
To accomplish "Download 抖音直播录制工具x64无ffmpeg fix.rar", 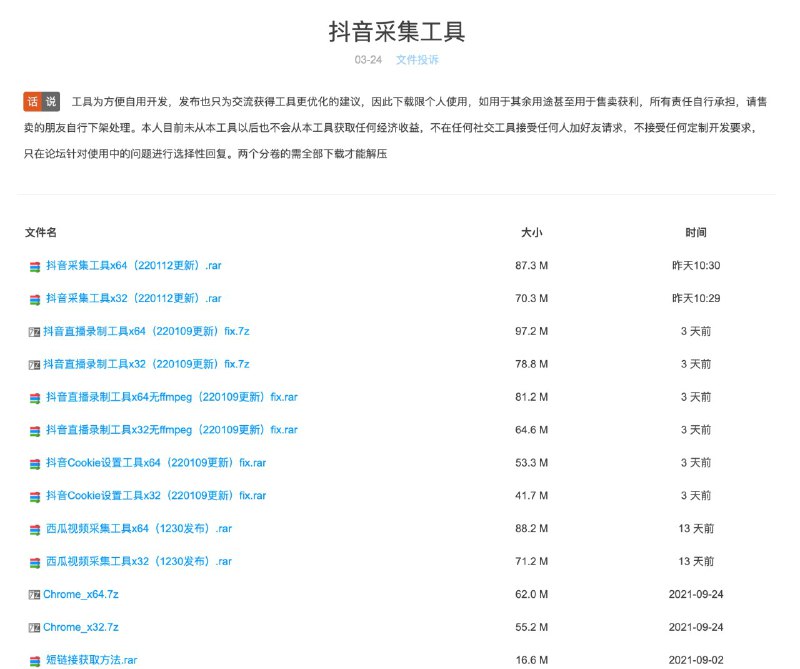I will (172, 397).
